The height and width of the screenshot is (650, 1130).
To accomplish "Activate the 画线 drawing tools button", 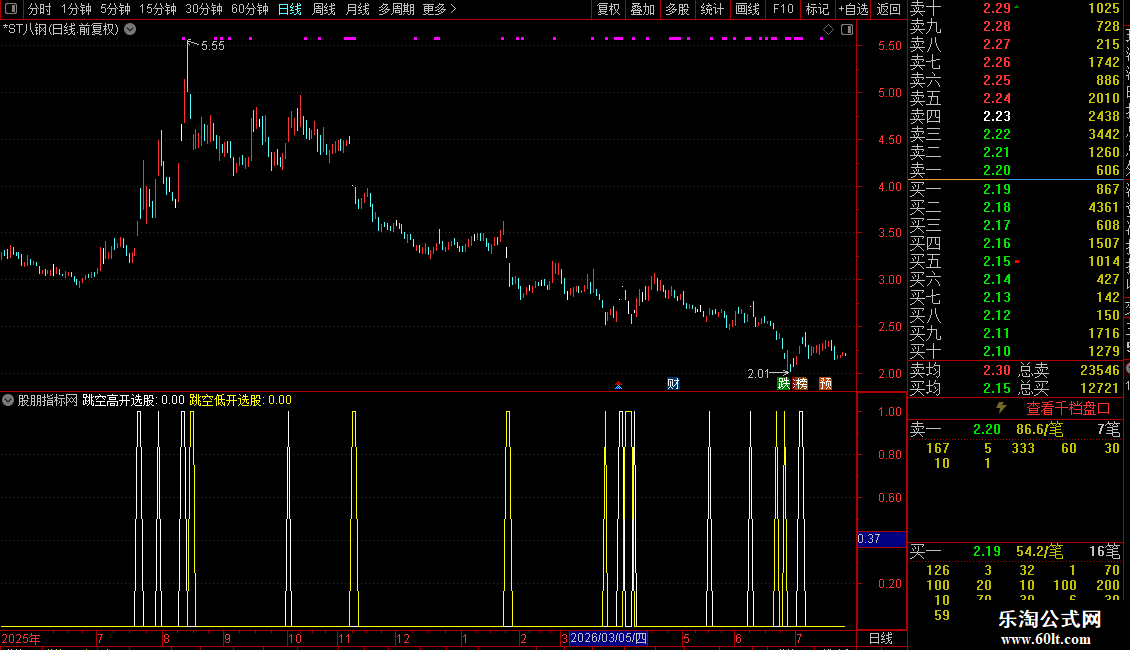I will tap(747, 9).
